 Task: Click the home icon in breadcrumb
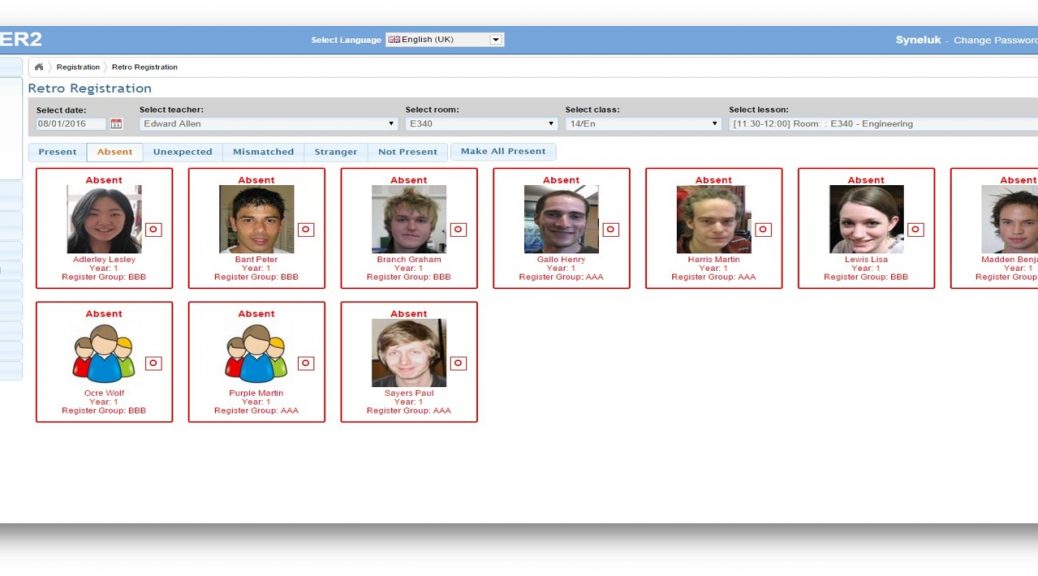pyautogui.click(x=39, y=67)
